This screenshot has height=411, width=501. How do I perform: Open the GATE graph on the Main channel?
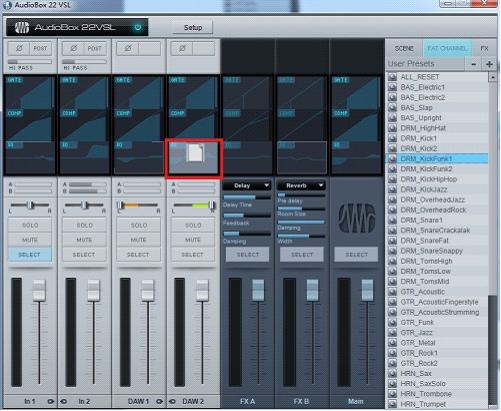356,92
